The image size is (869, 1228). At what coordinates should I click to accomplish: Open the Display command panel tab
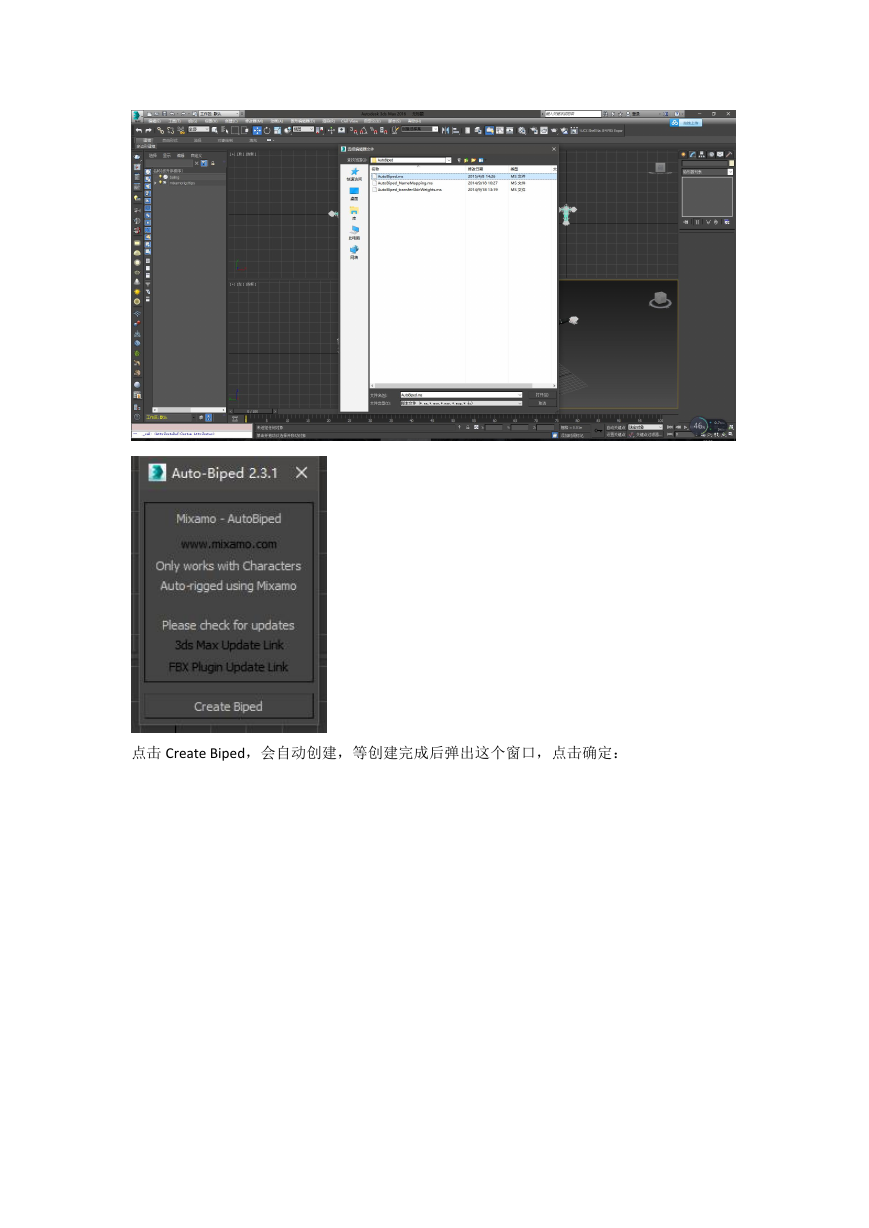[x=719, y=154]
